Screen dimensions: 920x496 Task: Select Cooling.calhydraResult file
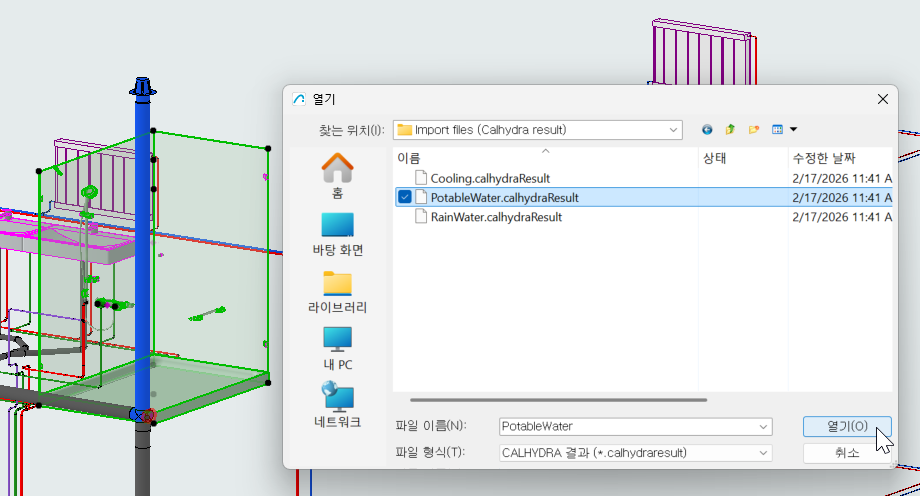click(490, 178)
